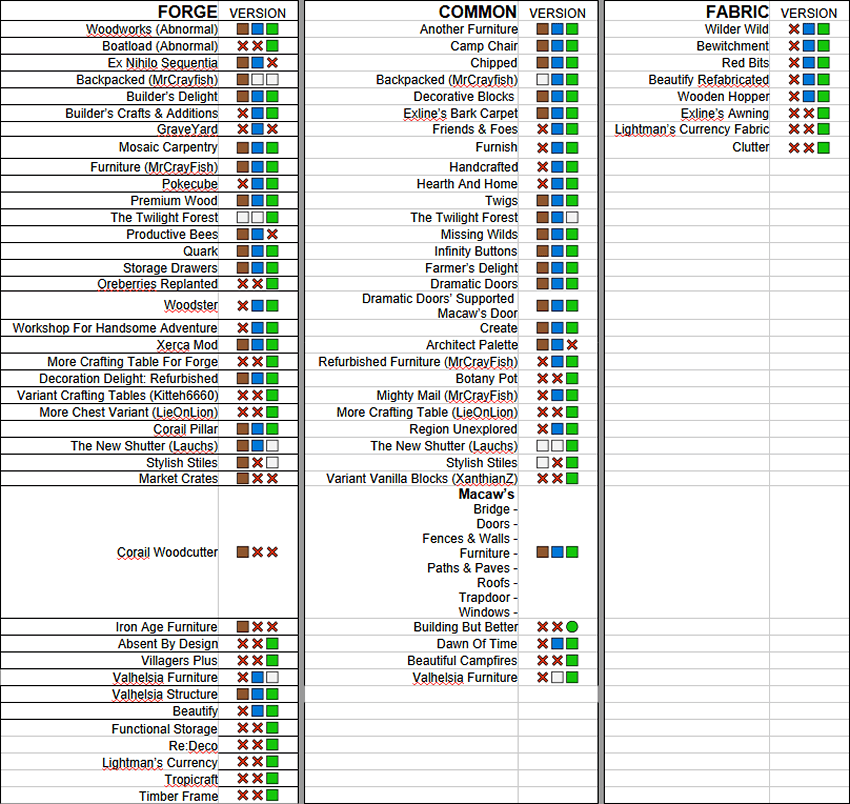The image size is (850, 804).
Task: Select the brown square in Market Crates row
Action: click(x=243, y=478)
